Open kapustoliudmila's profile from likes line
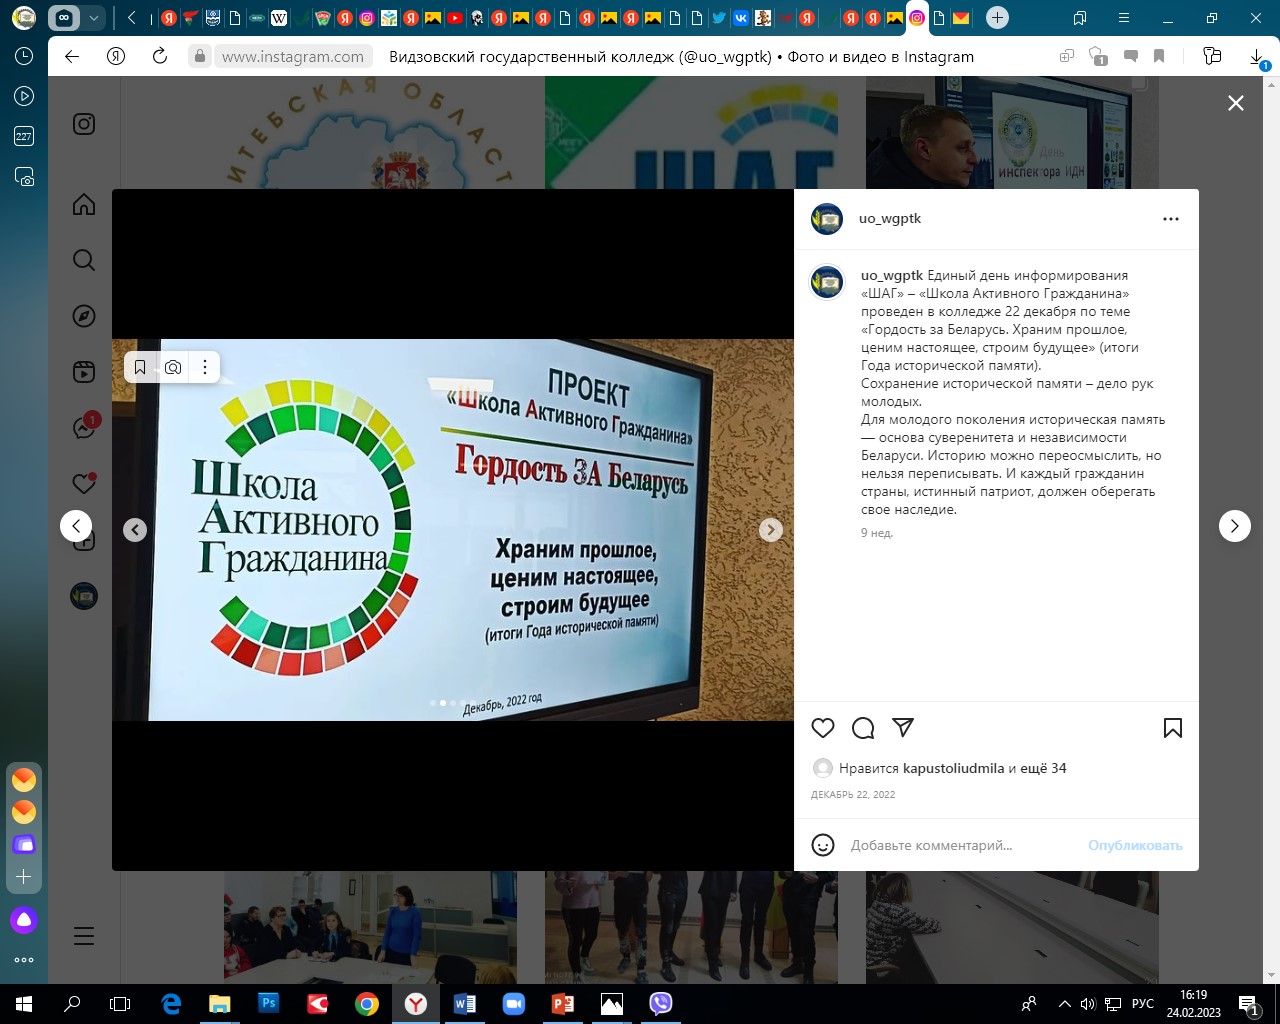This screenshot has width=1280, height=1024. tap(953, 768)
